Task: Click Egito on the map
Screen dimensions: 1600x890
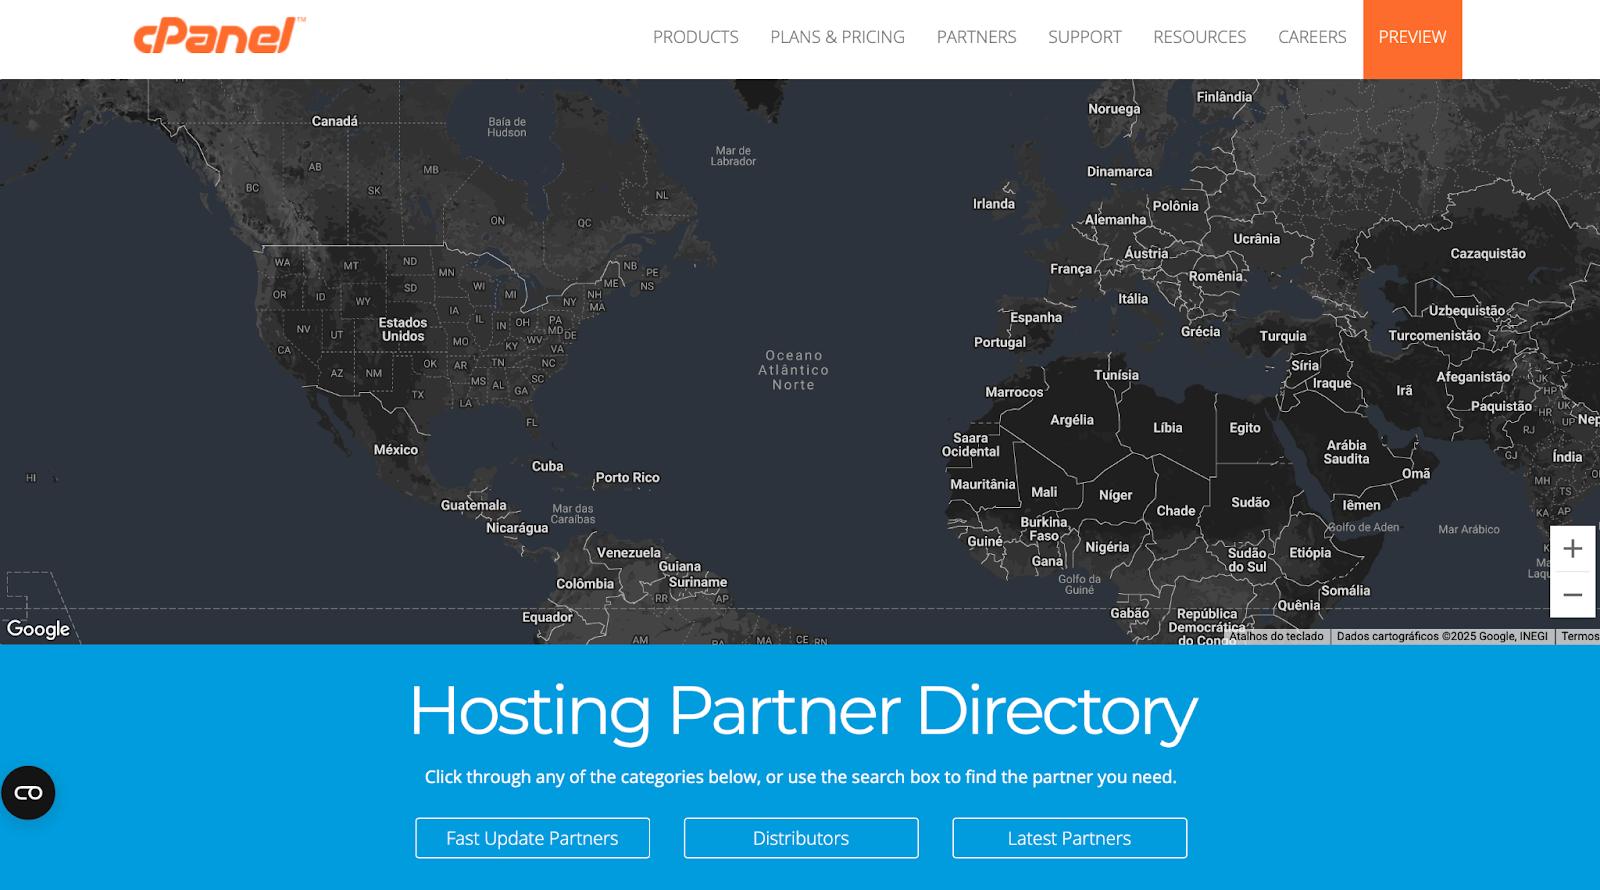Action: tap(1244, 428)
